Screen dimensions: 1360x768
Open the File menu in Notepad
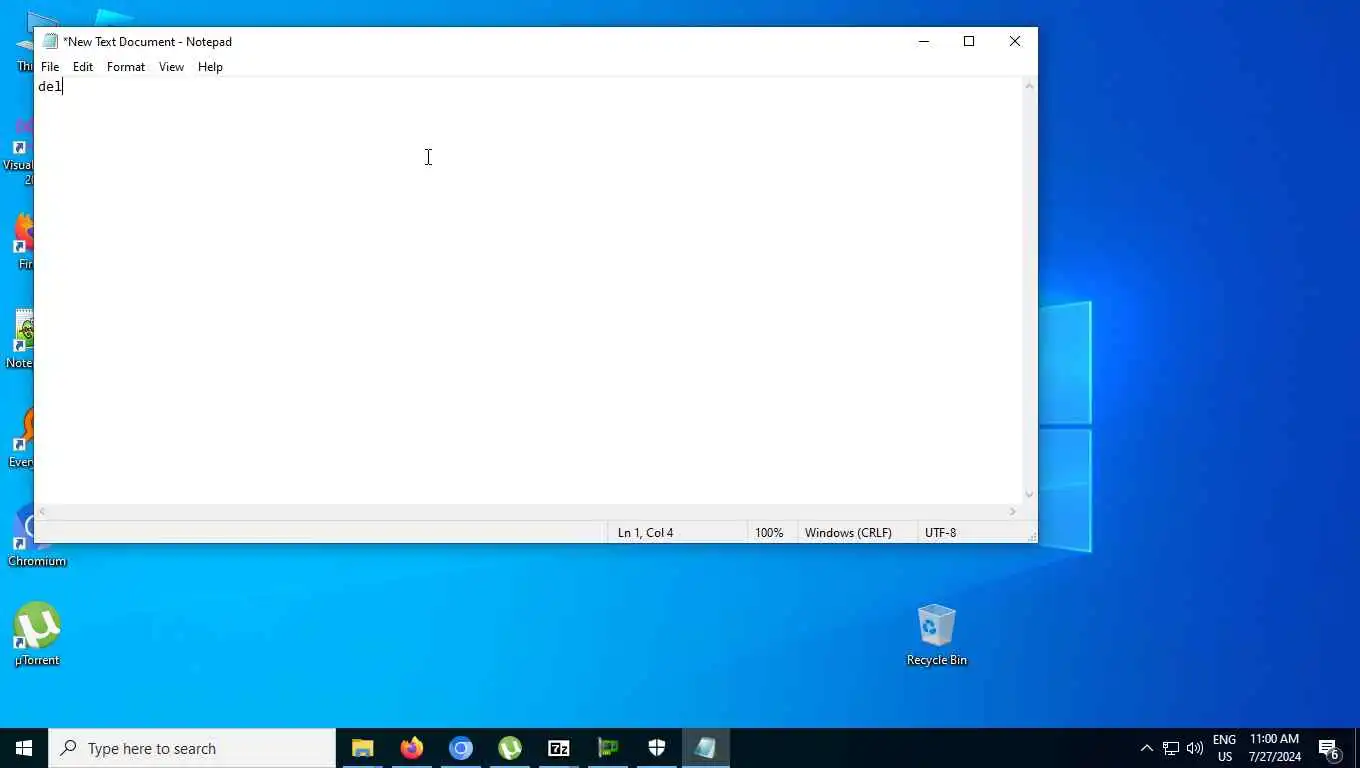point(50,67)
